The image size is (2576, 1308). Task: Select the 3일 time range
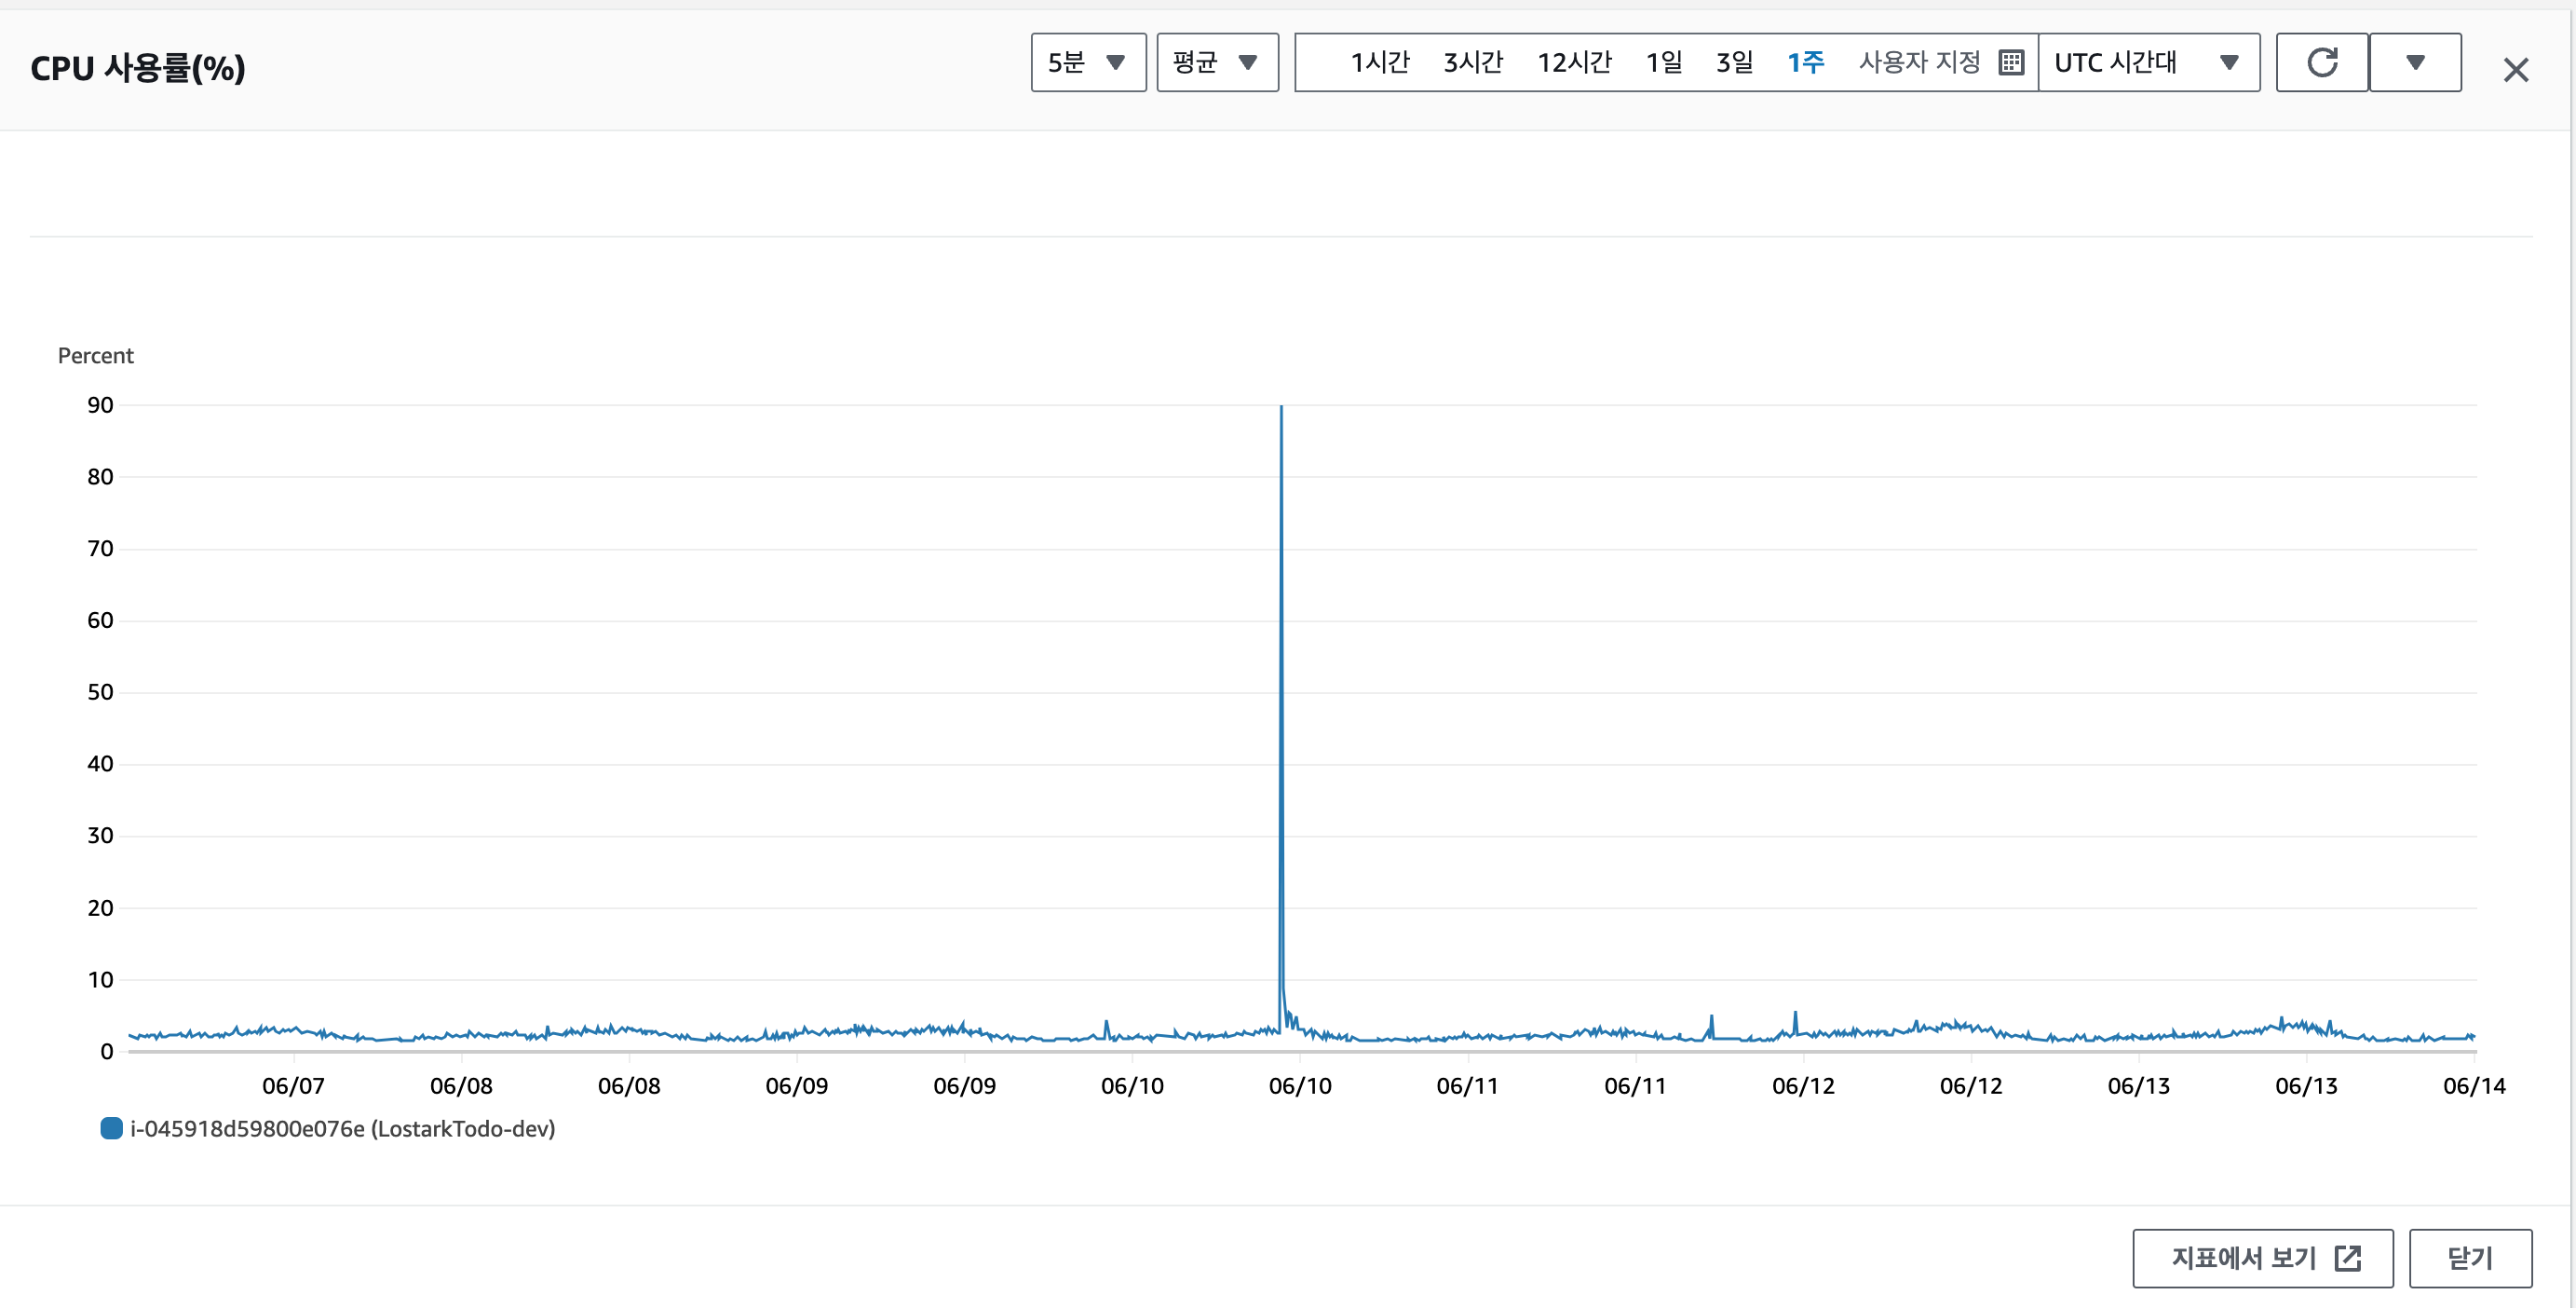point(1735,62)
